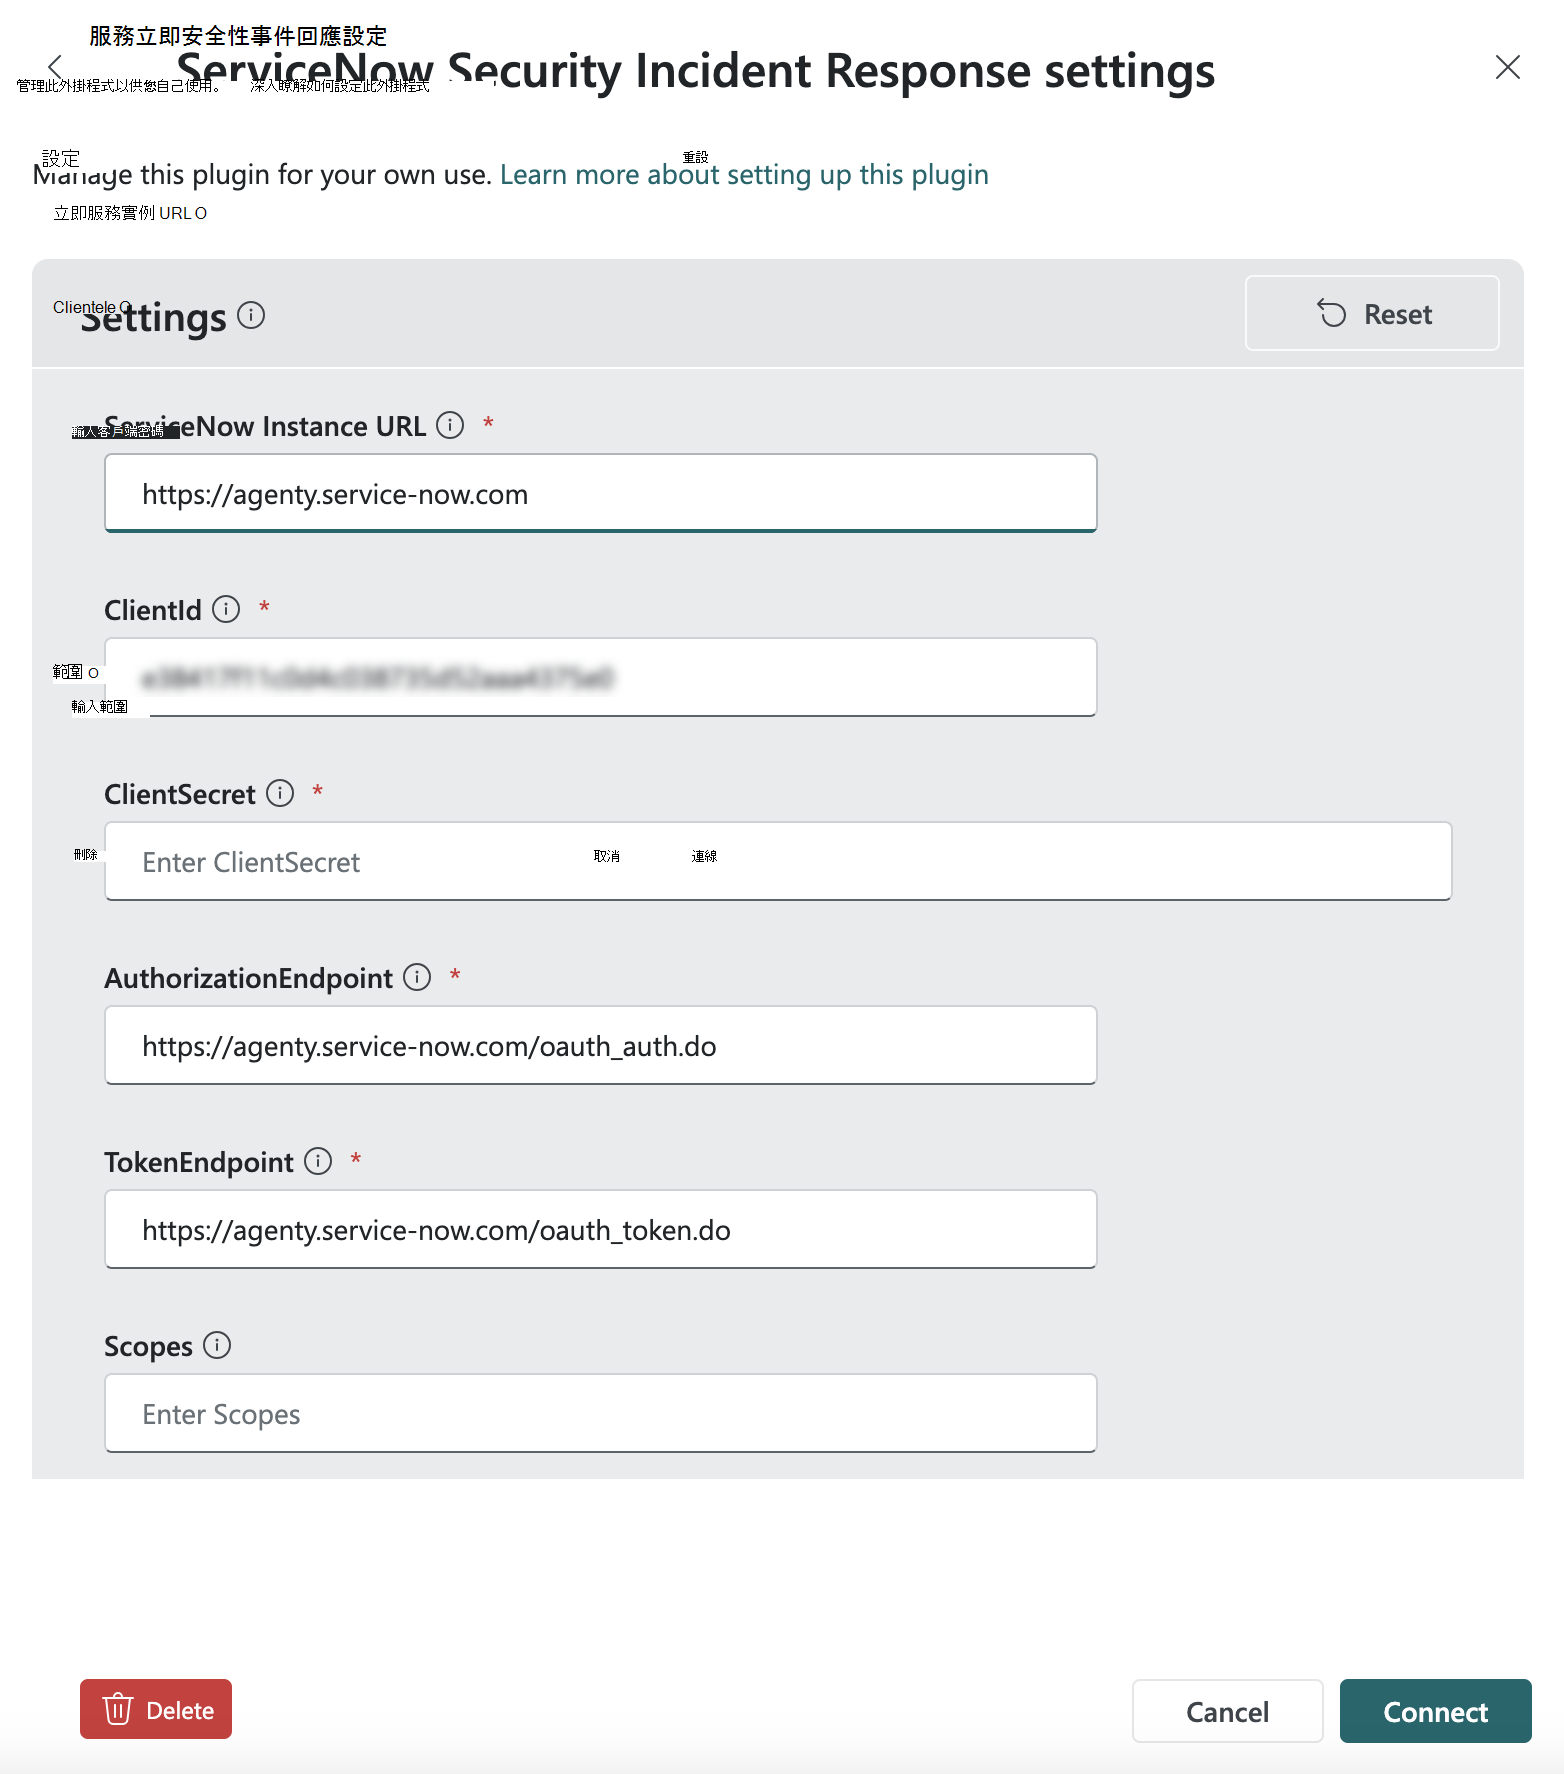Image resolution: width=1564 pixels, height=1774 pixels.
Task: Click the ClientId input field
Action: (600, 678)
